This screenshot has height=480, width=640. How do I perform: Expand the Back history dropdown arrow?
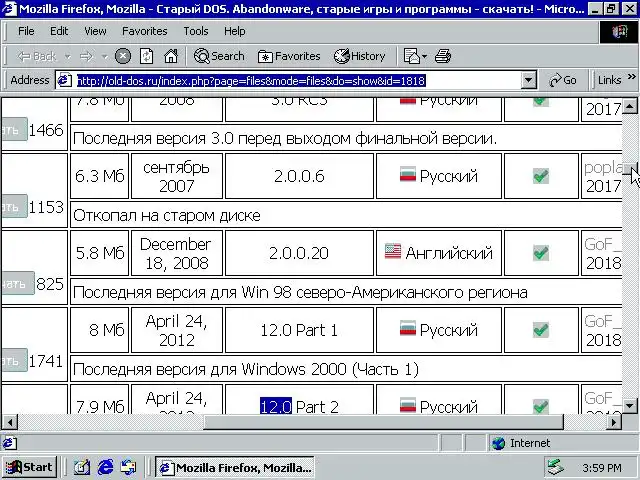click(68, 56)
